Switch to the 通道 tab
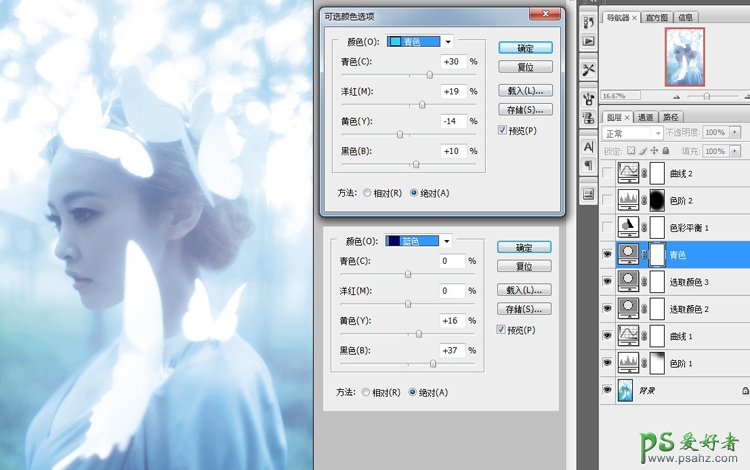The image size is (750, 470). tap(646, 117)
